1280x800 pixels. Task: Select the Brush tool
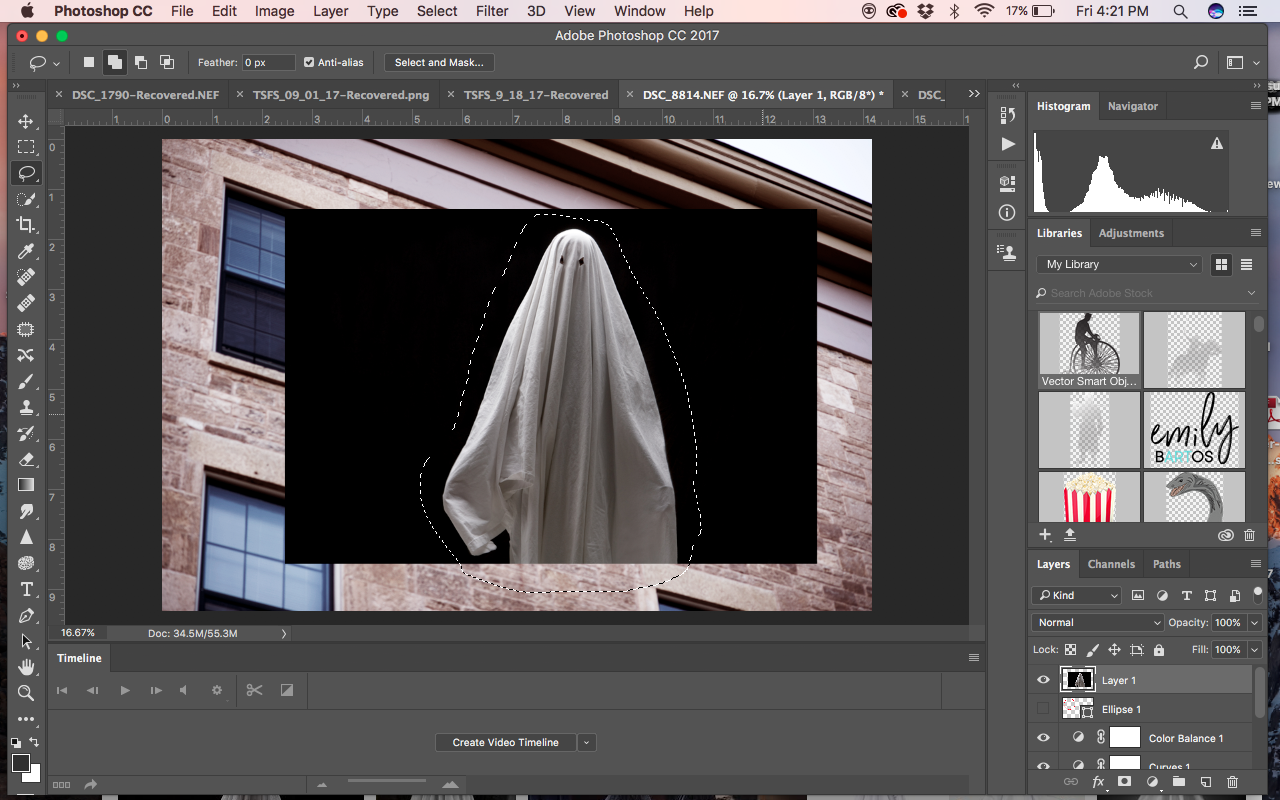(x=26, y=381)
